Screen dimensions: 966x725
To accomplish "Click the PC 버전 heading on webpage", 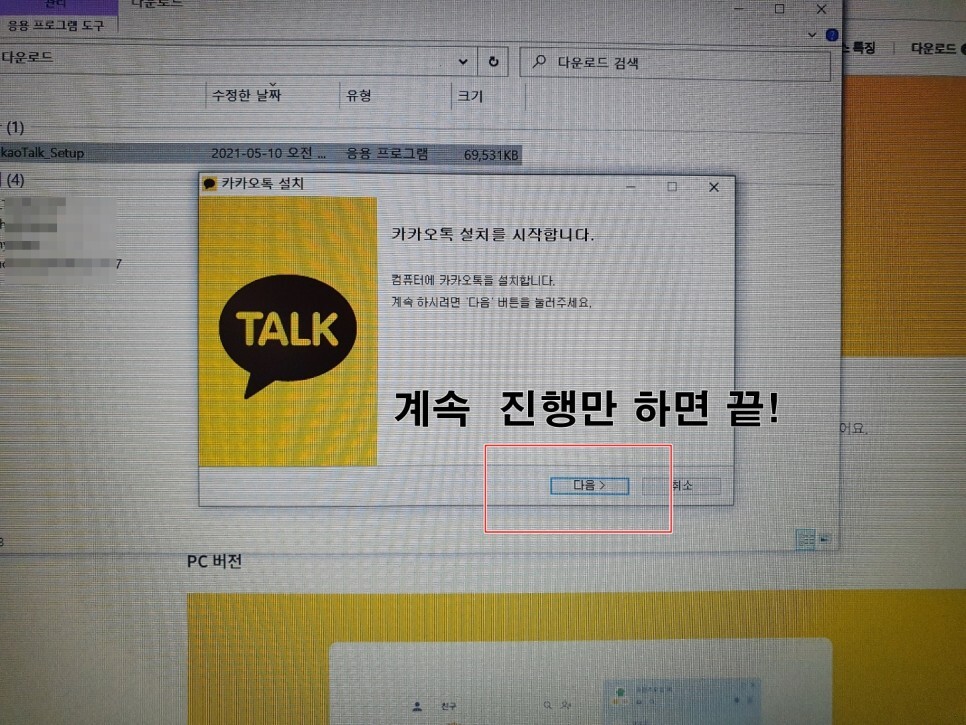I will pyautogui.click(x=214, y=561).
